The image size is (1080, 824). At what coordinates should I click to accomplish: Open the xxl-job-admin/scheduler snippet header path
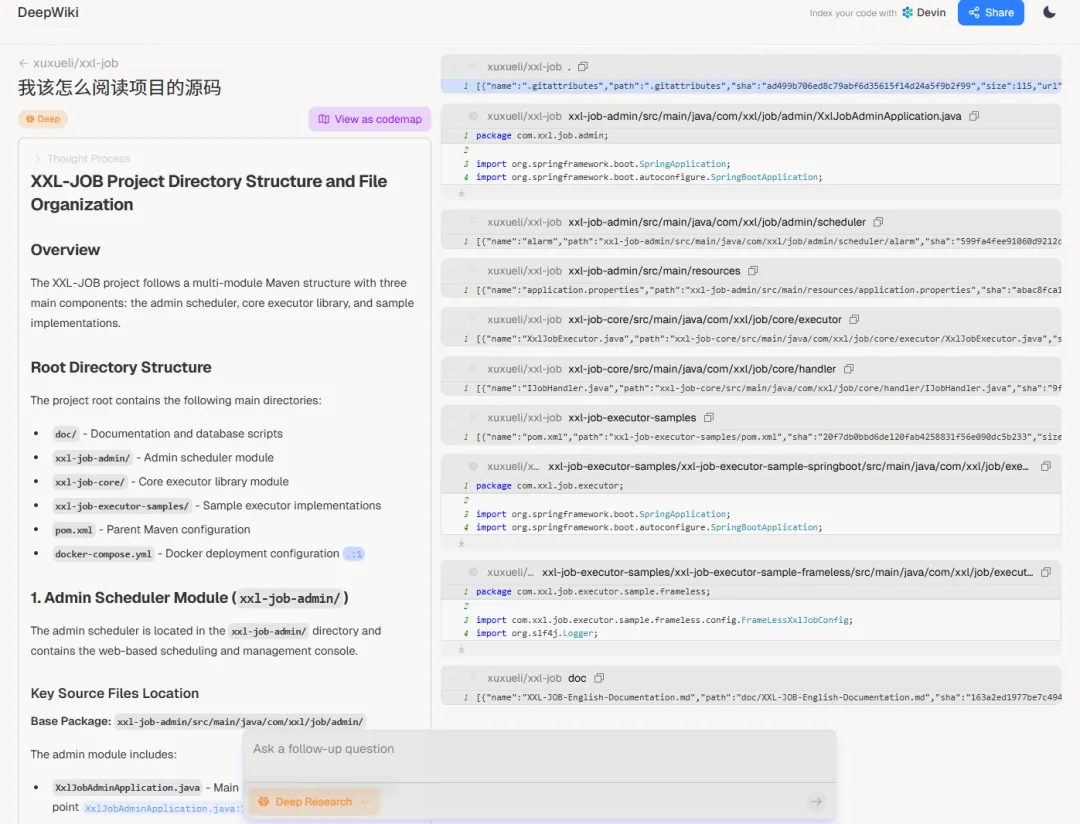point(717,222)
